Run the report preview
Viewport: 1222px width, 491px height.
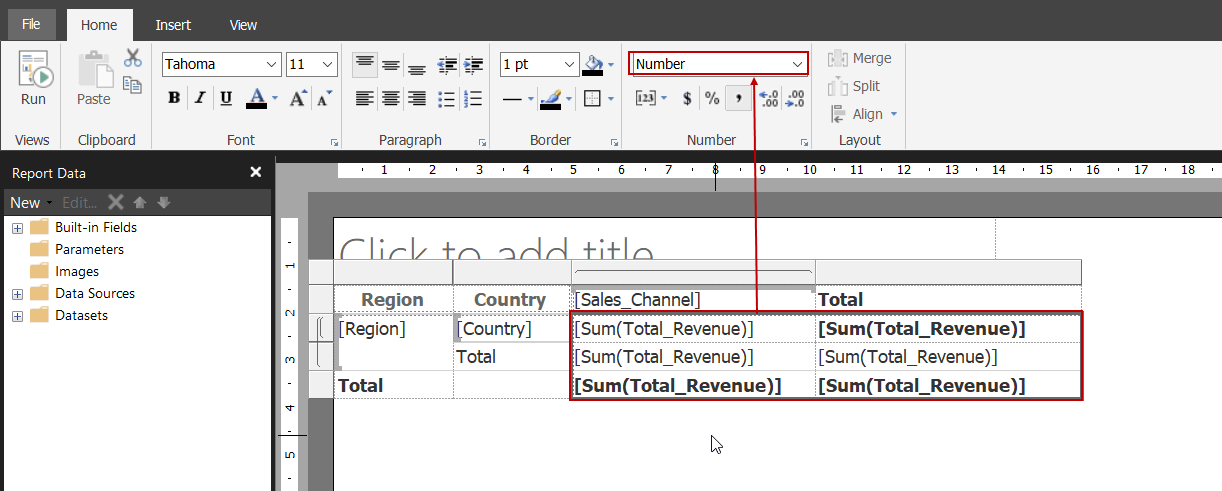tap(33, 79)
